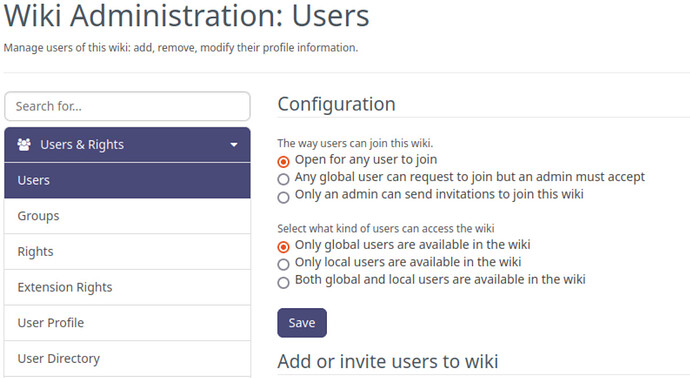The image size is (690, 378).
Task: Open the User Directory page
Action: pyautogui.click(x=127, y=359)
